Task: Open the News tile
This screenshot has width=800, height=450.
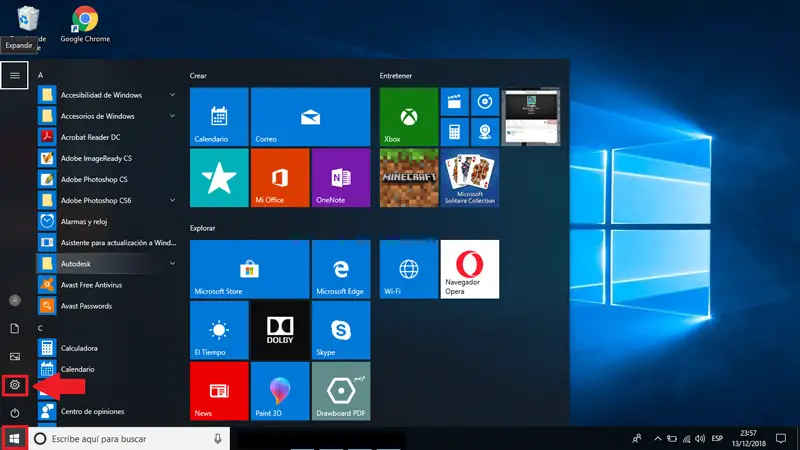Action: coord(219,391)
